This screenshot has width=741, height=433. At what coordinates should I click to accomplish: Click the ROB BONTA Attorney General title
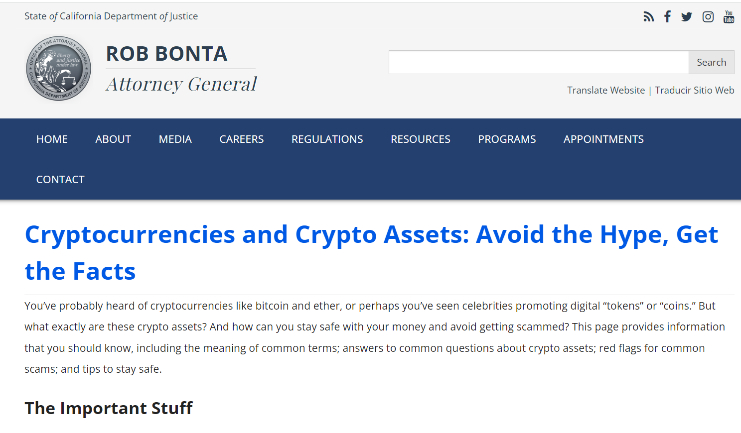point(181,68)
